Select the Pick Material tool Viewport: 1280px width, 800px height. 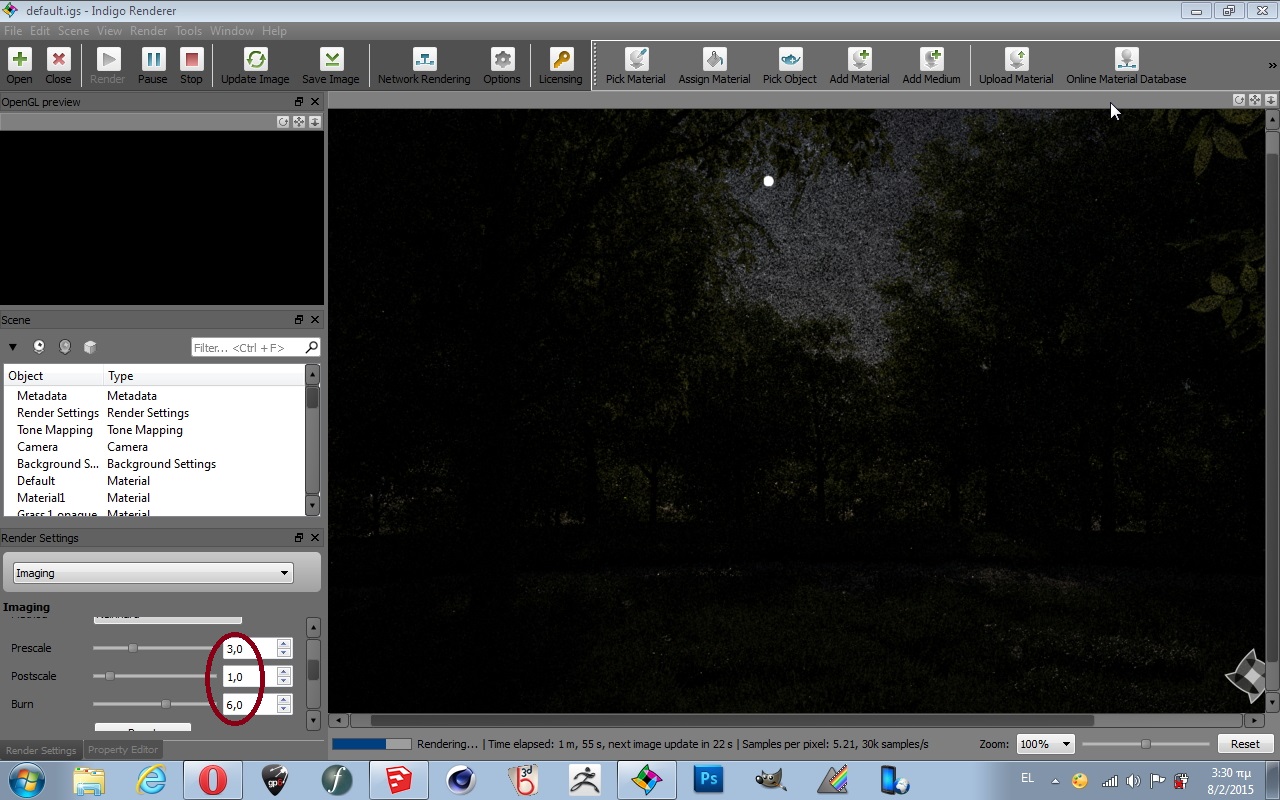tap(635, 66)
